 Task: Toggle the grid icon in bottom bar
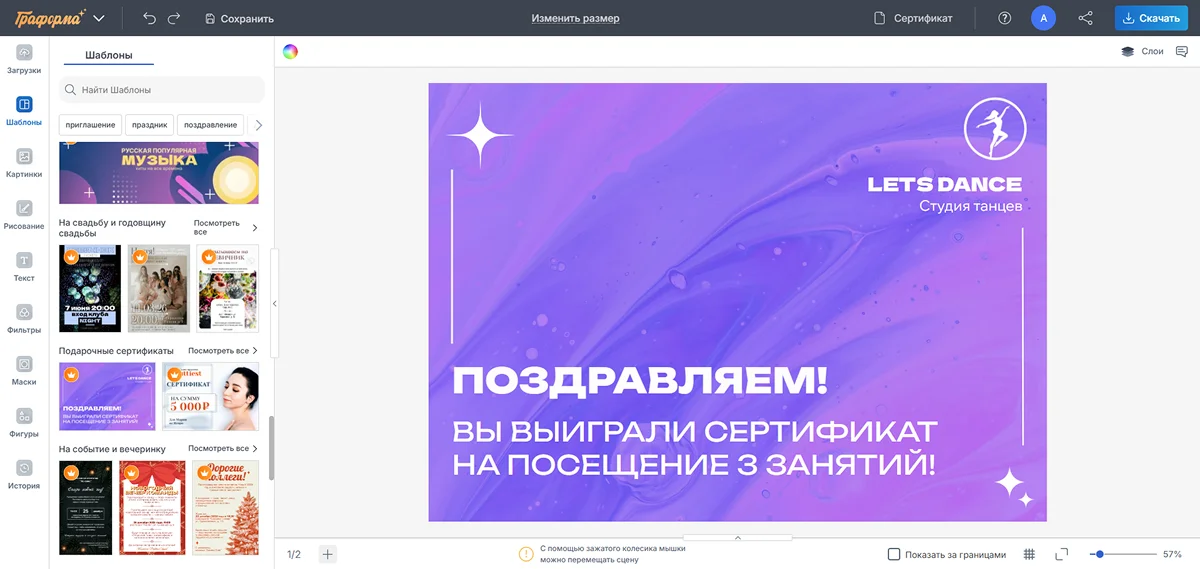pos(1029,554)
